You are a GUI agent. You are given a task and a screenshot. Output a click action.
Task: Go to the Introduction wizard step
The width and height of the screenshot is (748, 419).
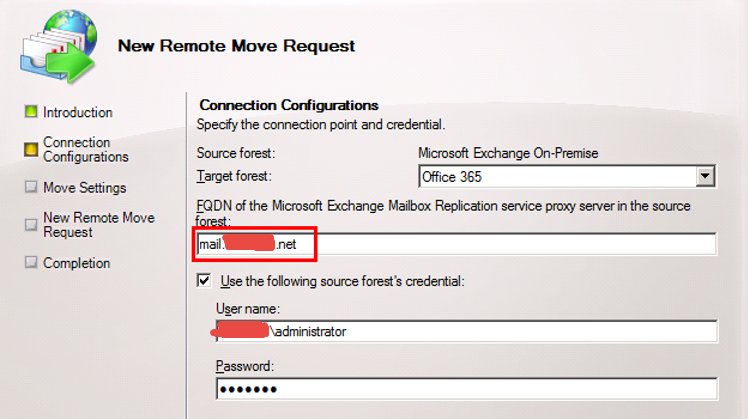click(x=78, y=112)
